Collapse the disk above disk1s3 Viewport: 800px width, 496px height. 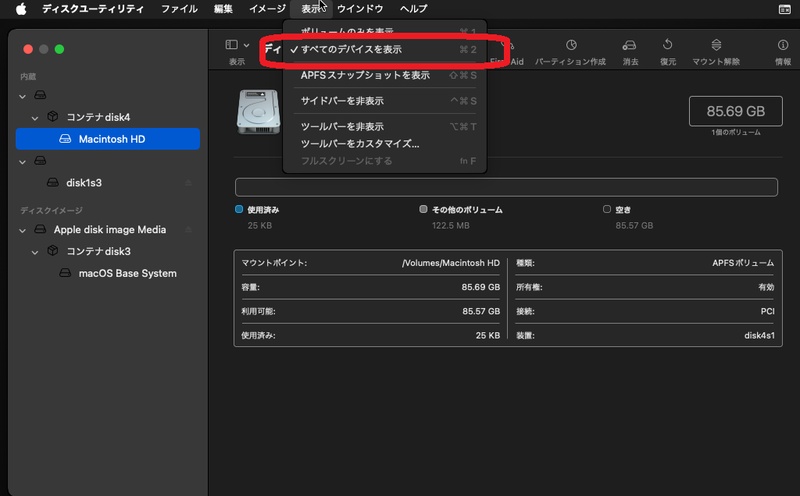click(22, 162)
